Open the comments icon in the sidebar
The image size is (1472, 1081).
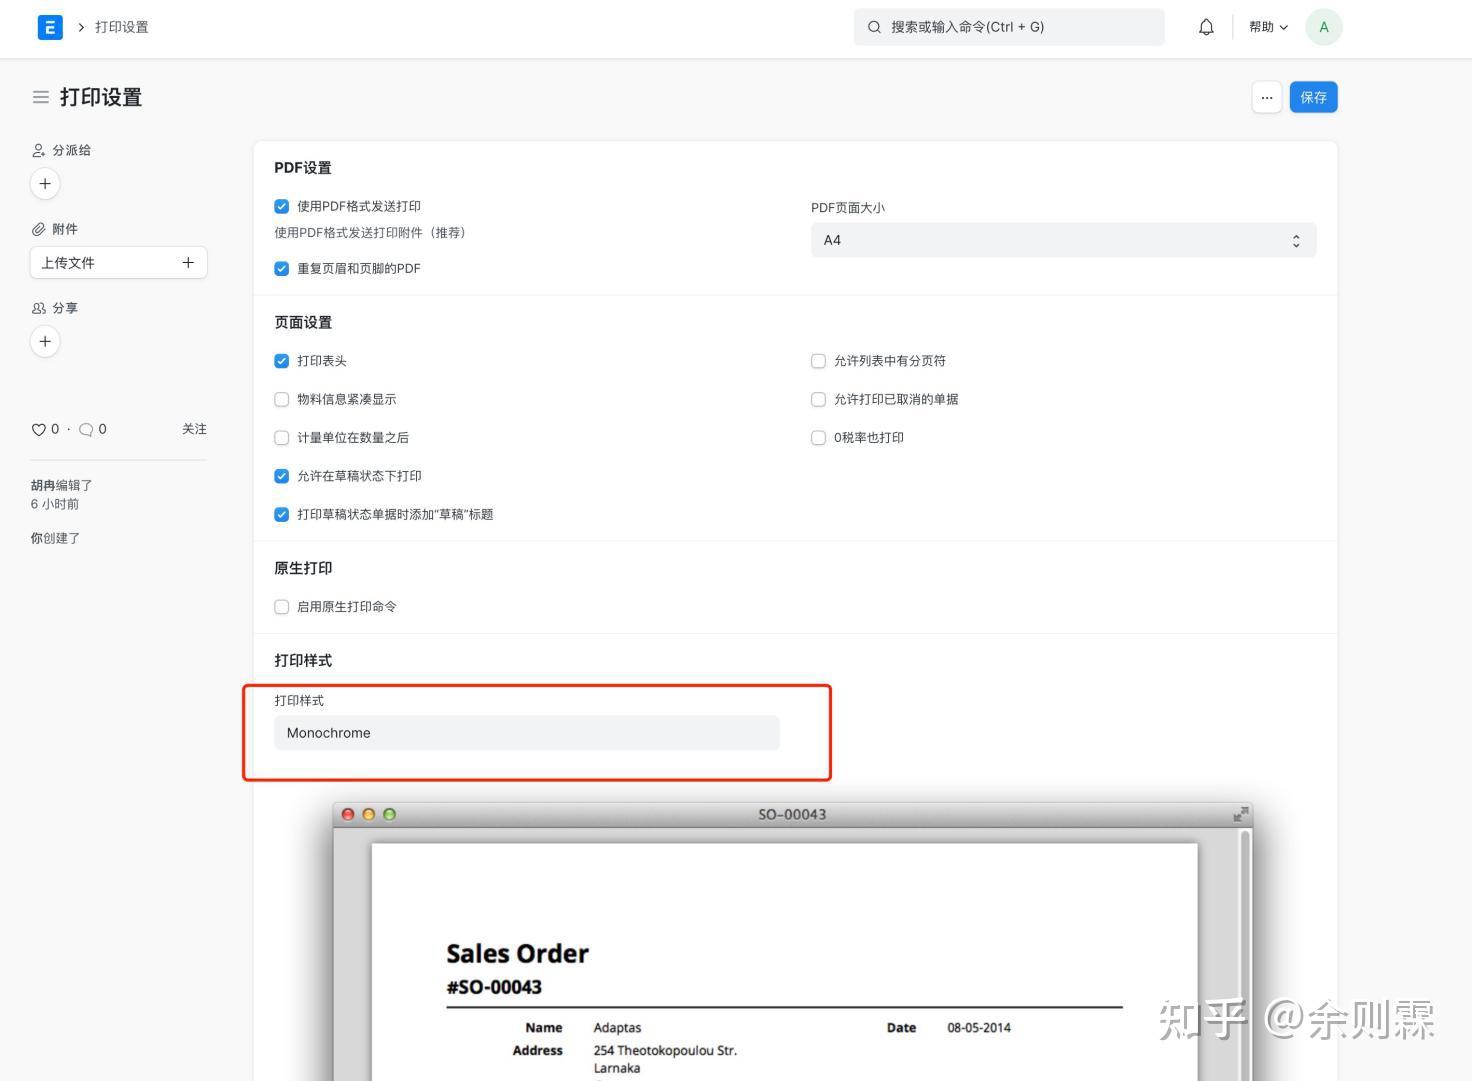tap(85, 429)
